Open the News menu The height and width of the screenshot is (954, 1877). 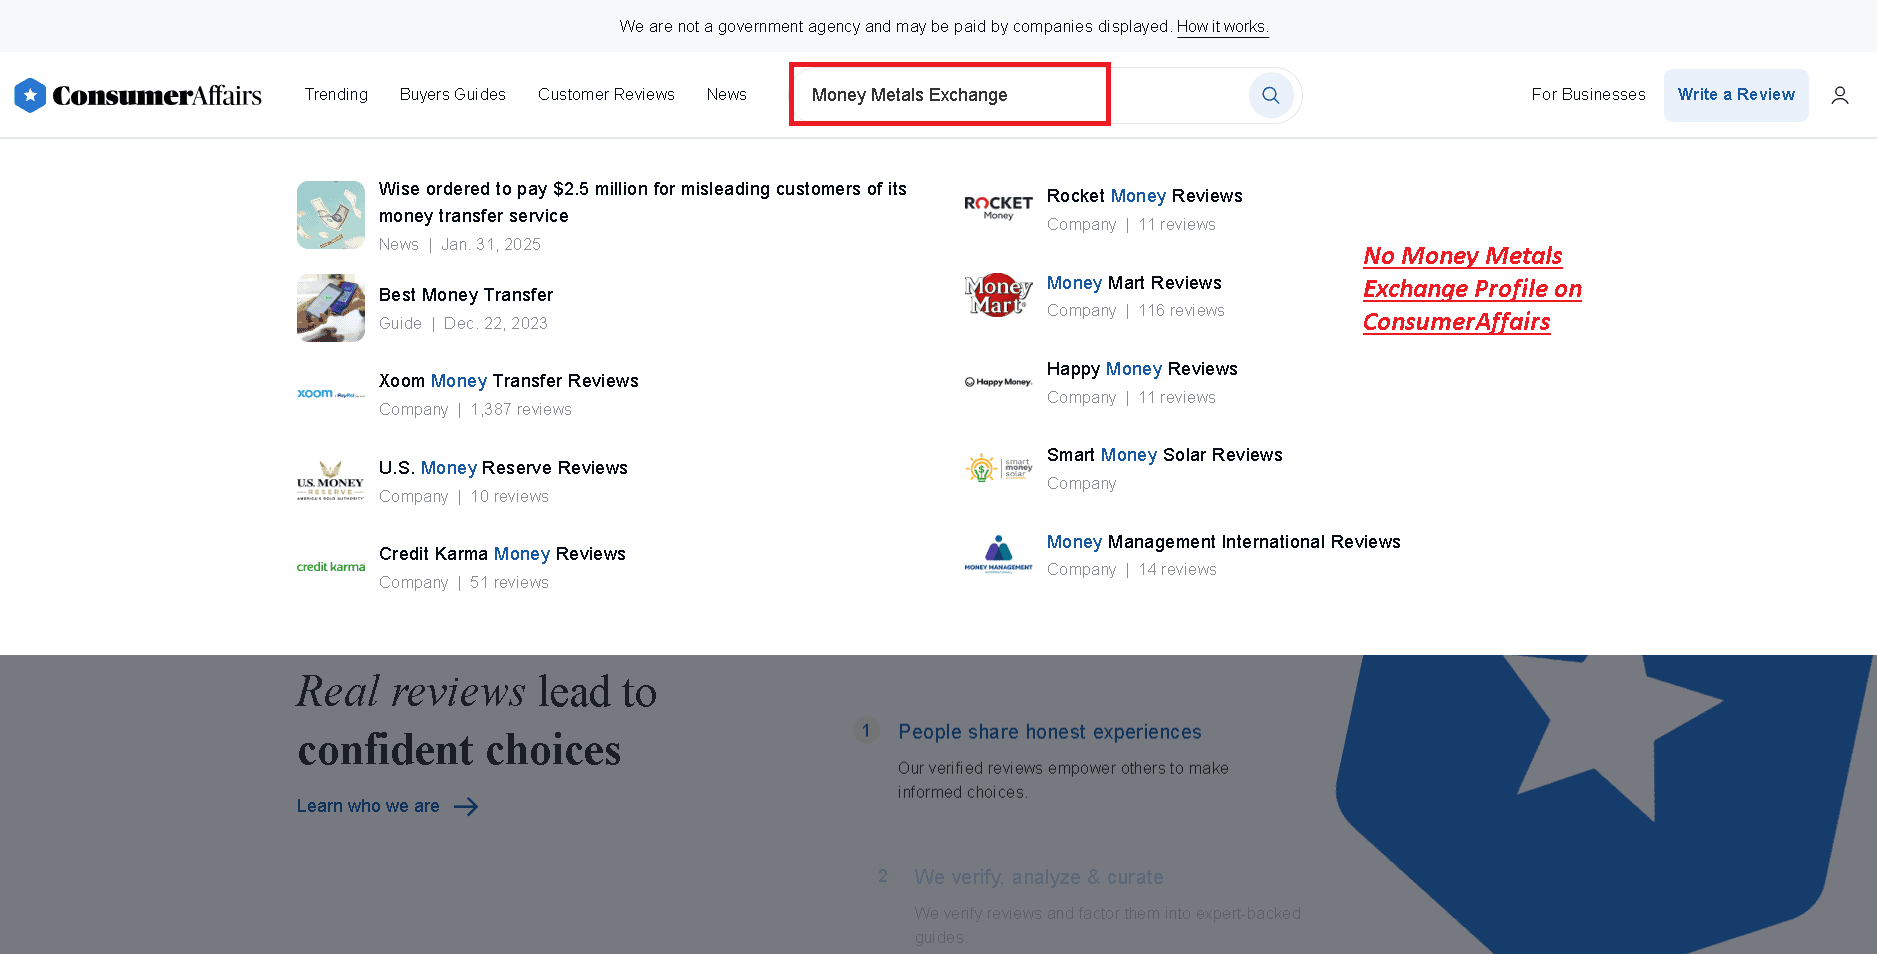(x=727, y=94)
